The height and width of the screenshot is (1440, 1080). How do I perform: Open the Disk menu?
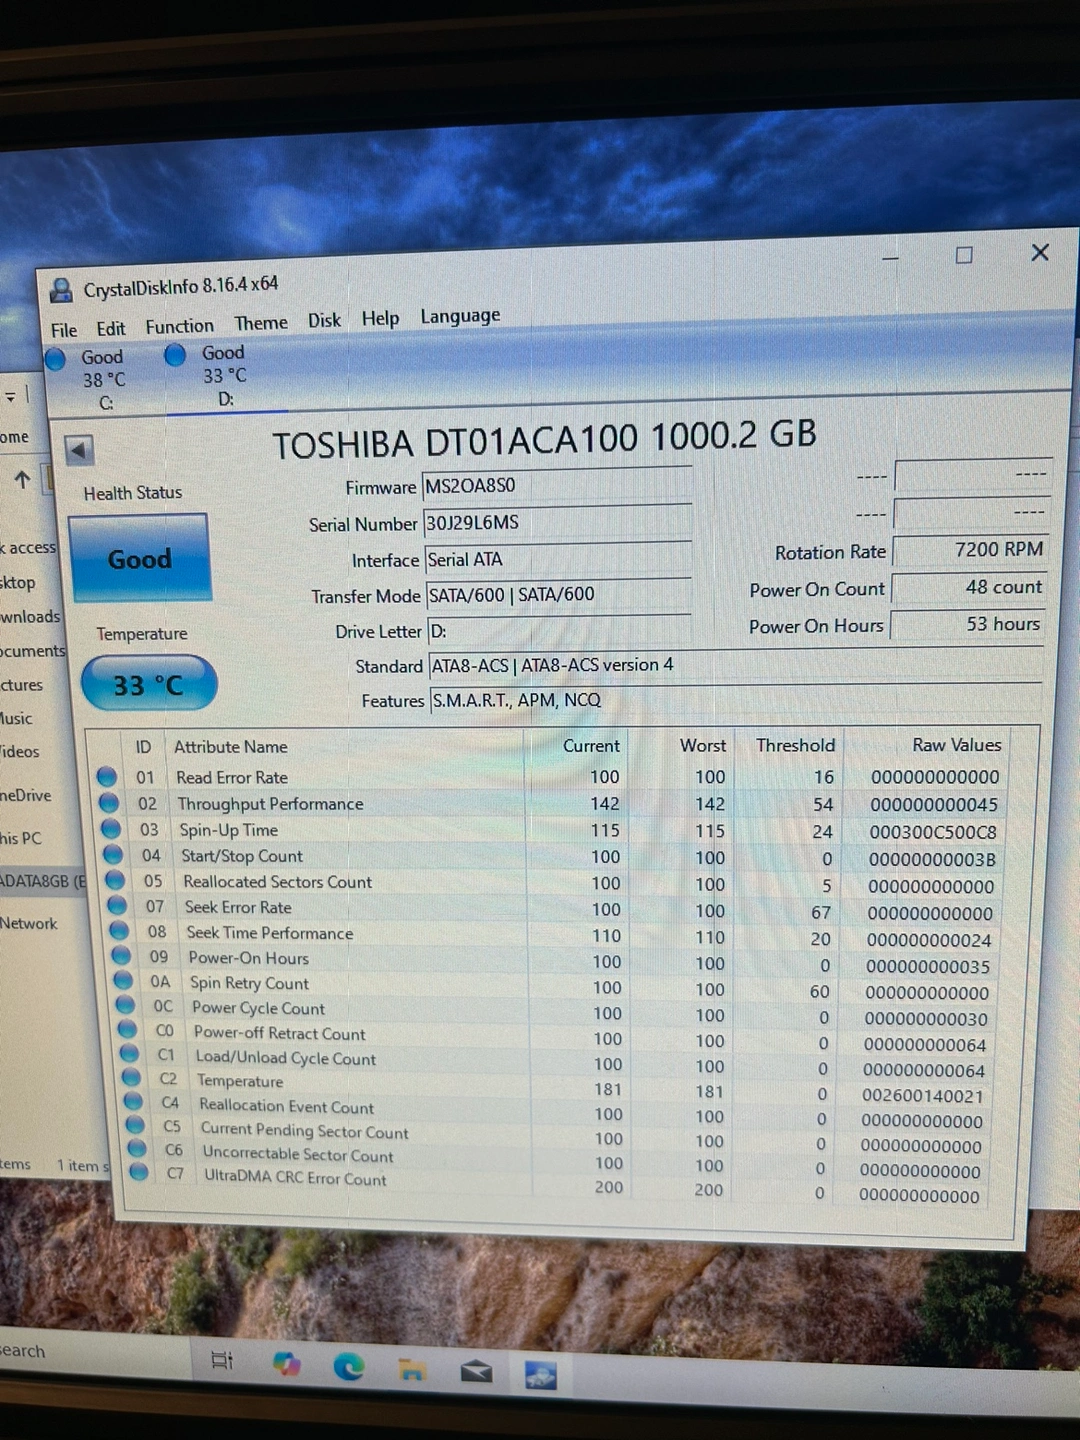(x=324, y=320)
